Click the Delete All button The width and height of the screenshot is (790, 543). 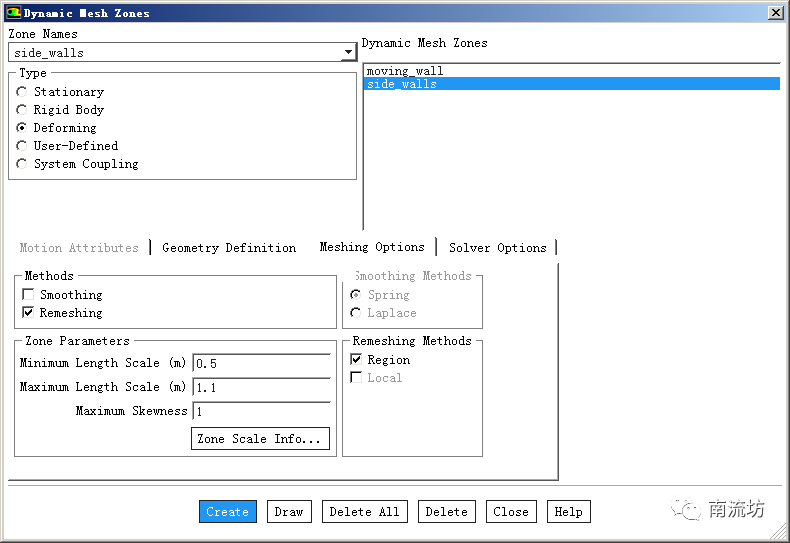click(x=364, y=511)
